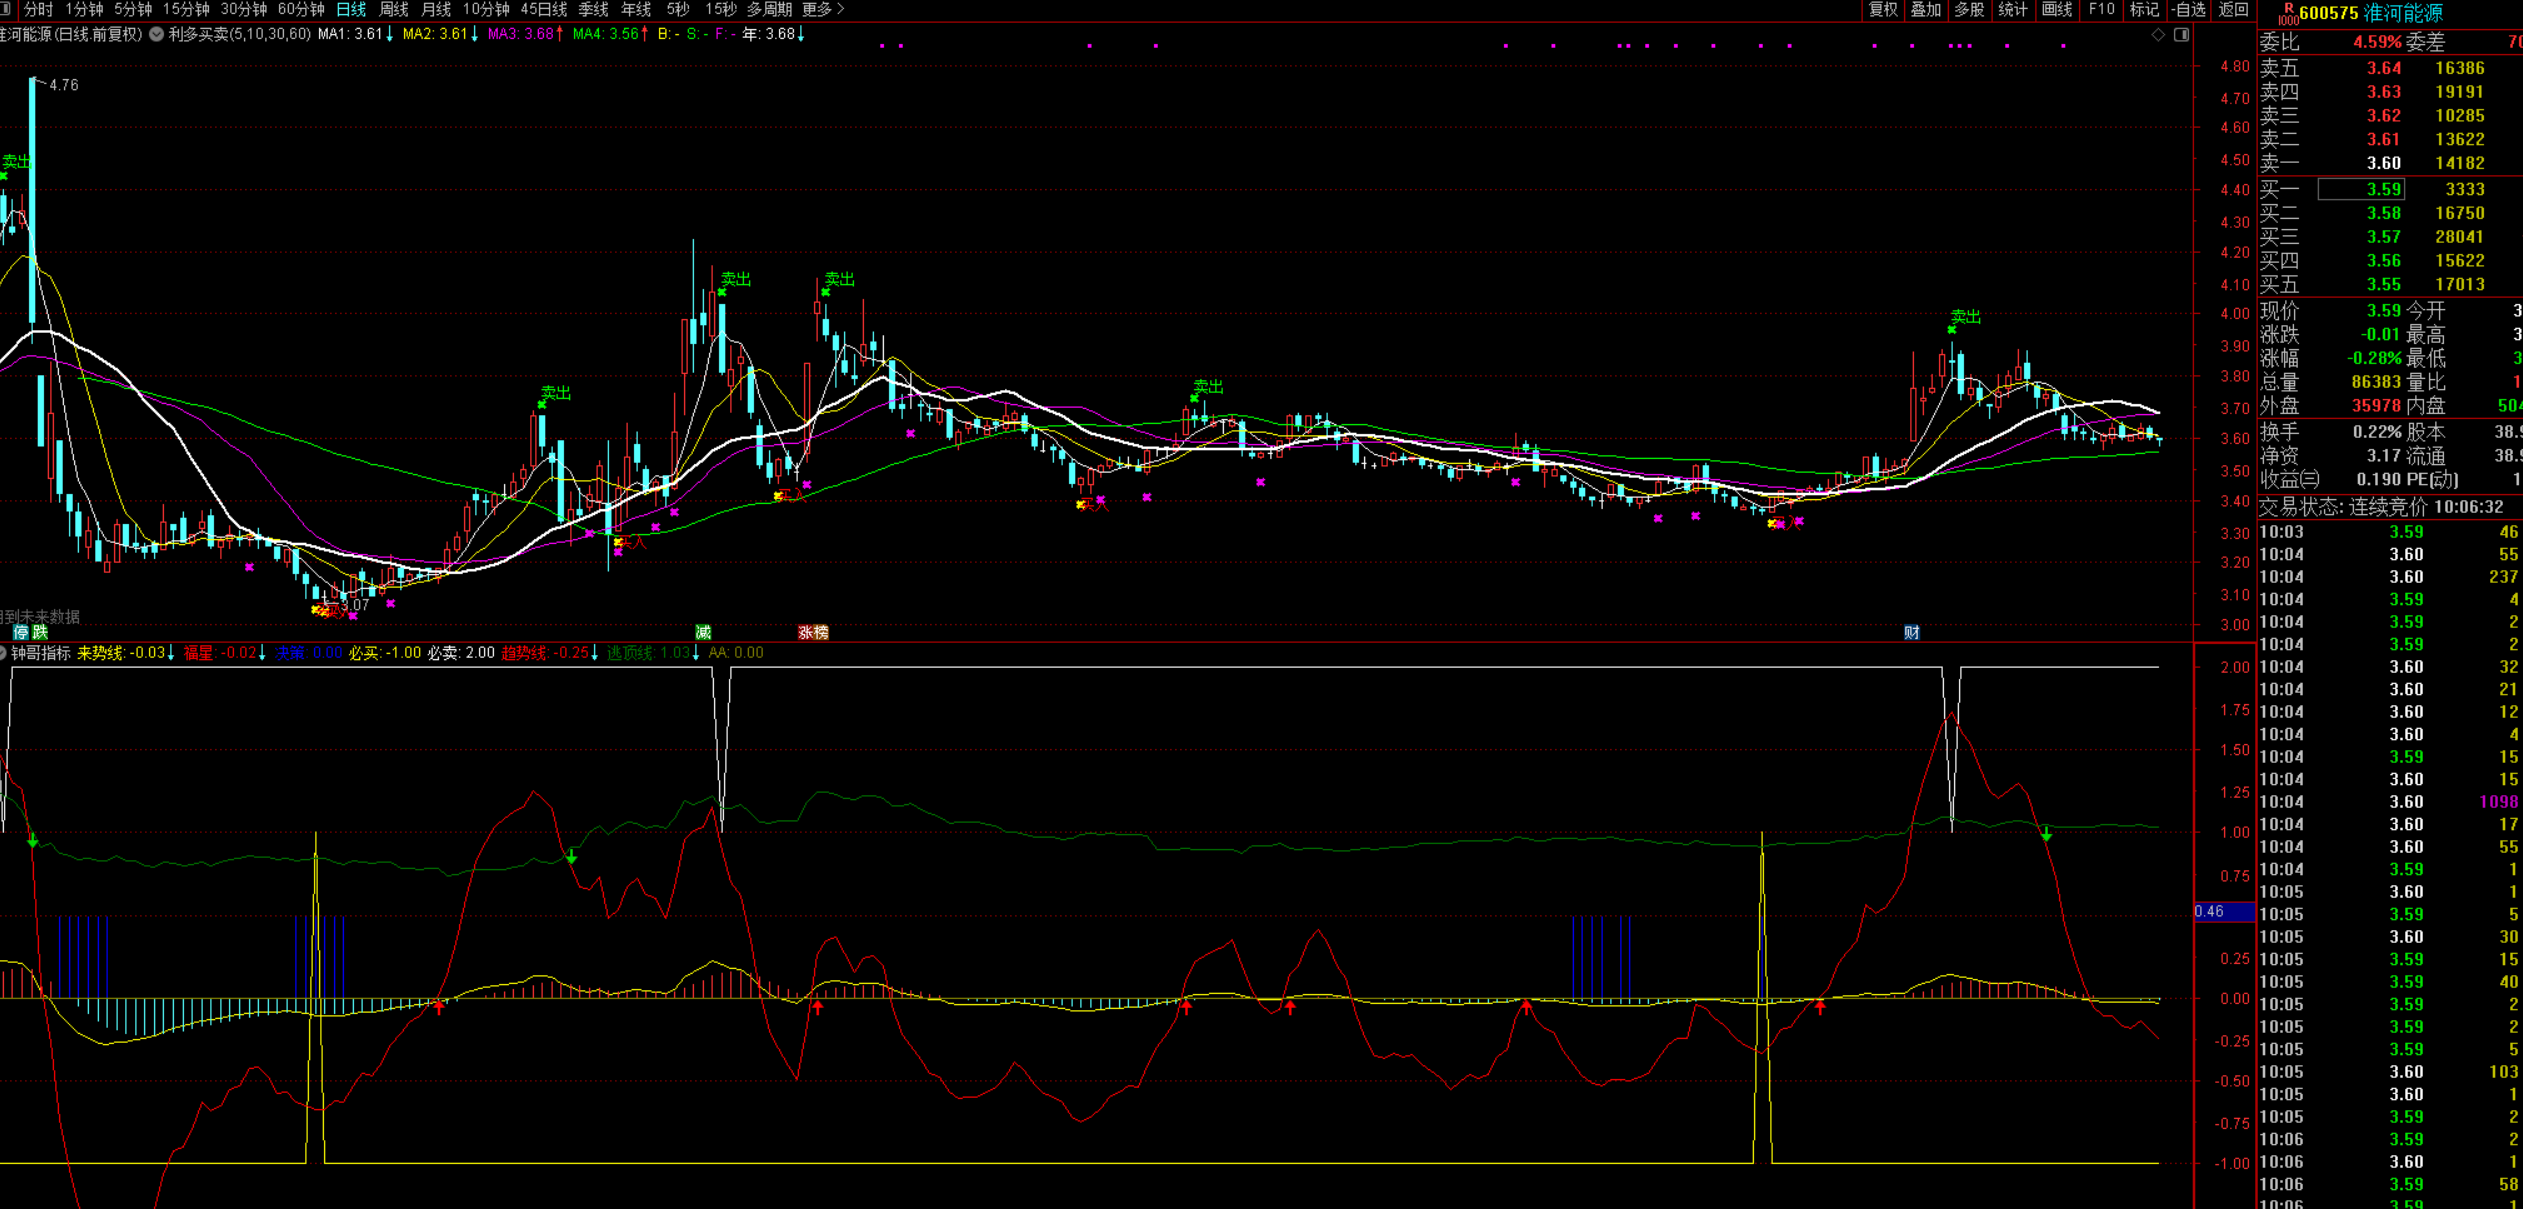Click the 卖出 signal near the 4.76 peak

click(x=16, y=162)
